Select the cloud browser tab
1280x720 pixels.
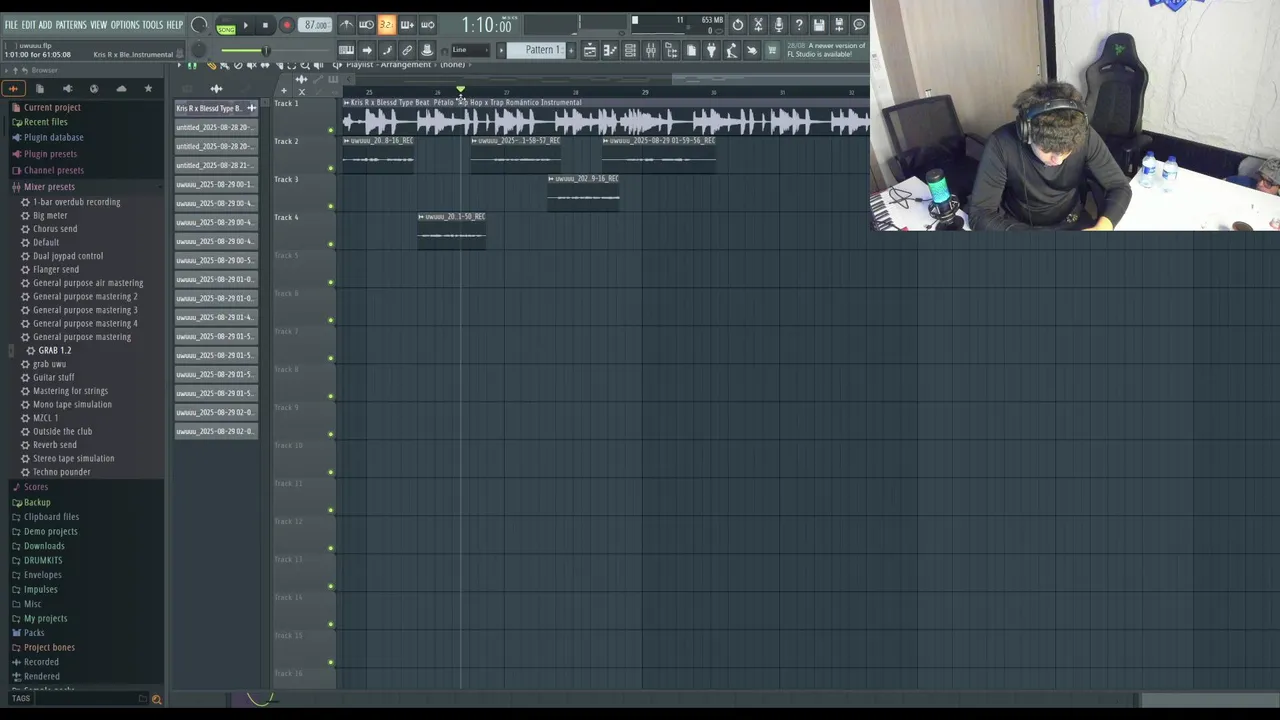tap(121, 88)
